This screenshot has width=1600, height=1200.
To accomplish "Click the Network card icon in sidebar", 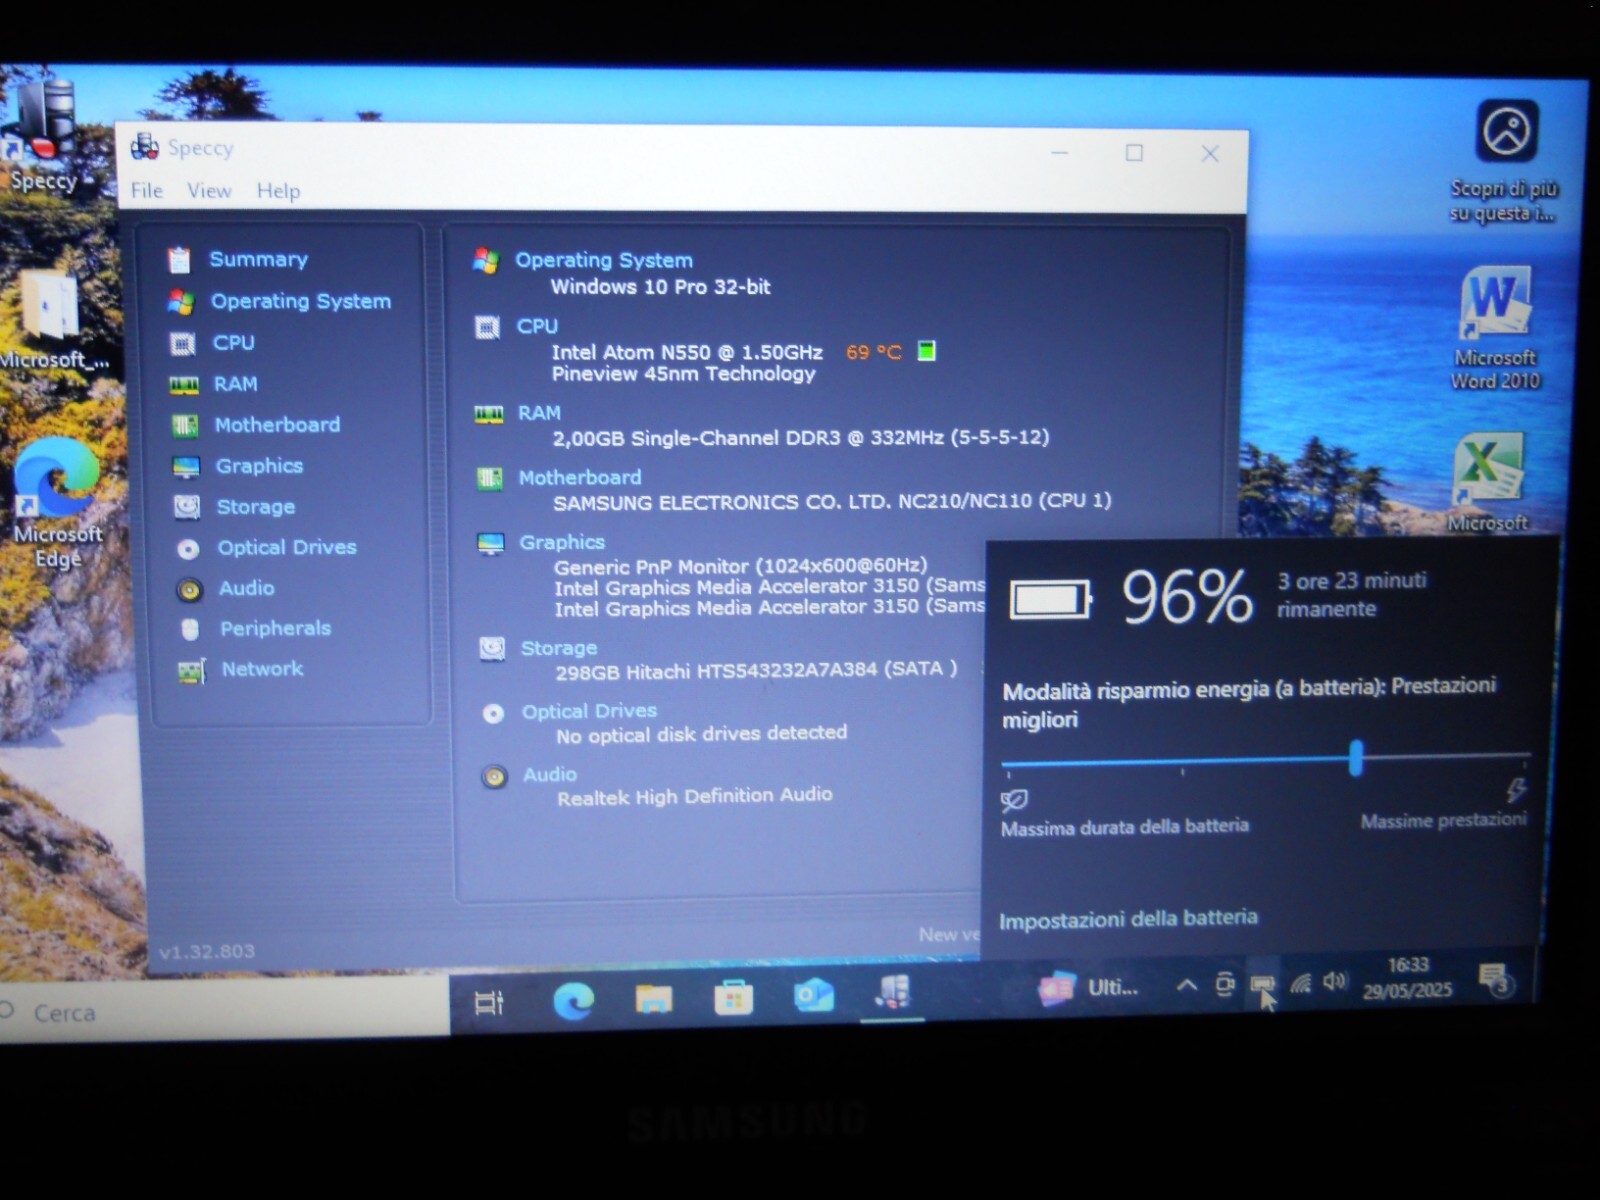I will click(191, 670).
